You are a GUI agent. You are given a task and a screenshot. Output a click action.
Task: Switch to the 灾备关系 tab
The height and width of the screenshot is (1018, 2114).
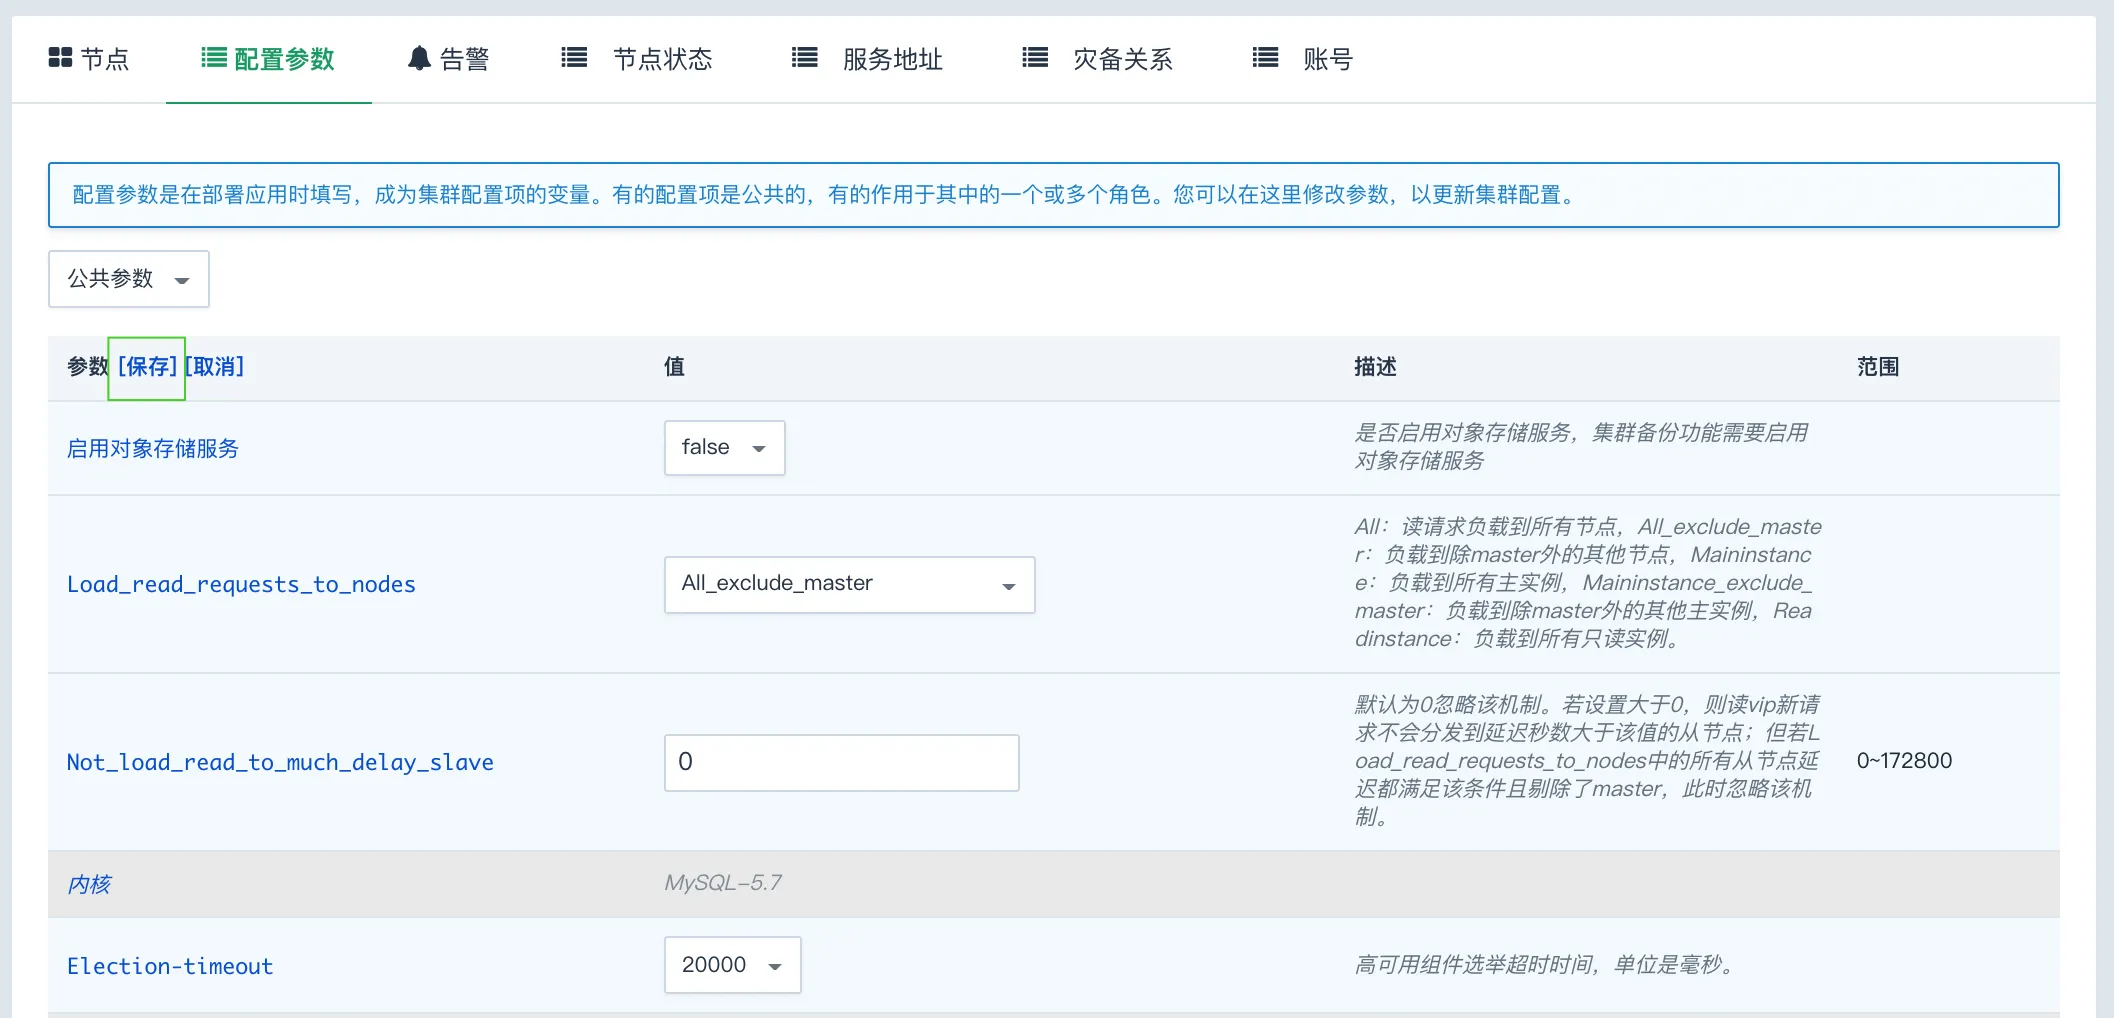click(1121, 60)
